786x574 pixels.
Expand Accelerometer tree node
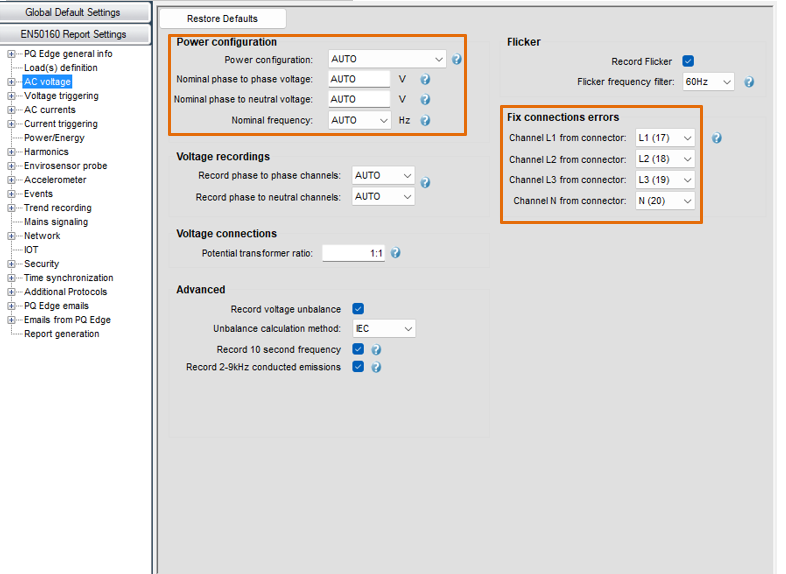11,180
